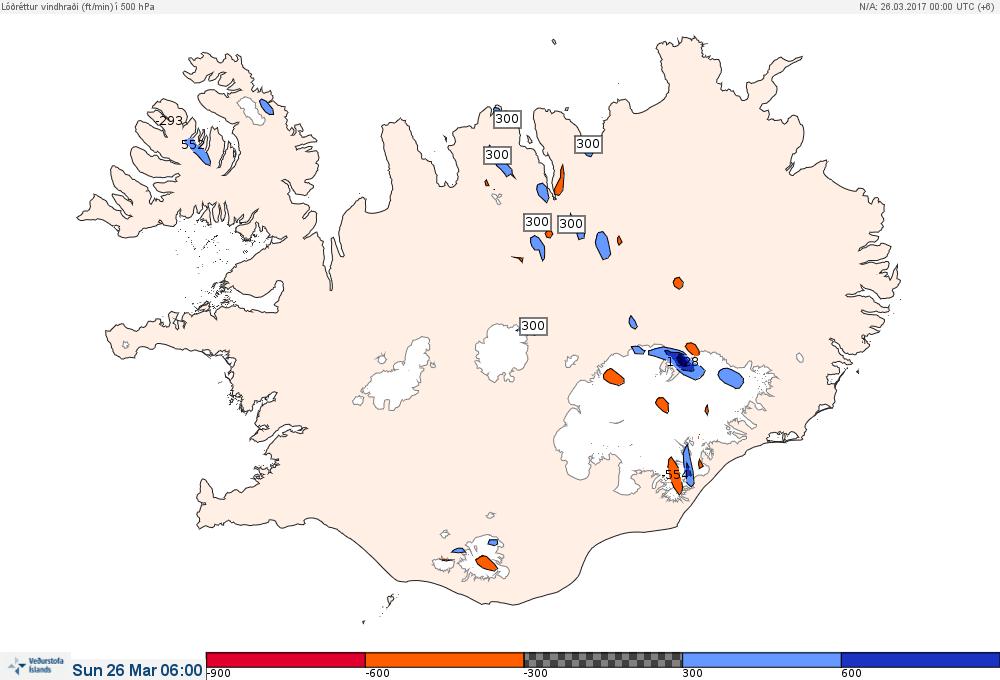
Task: Select the red legend color band
Action: pyautogui.click(x=286, y=660)
